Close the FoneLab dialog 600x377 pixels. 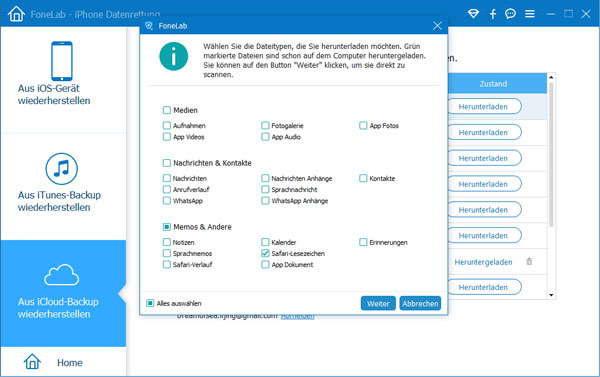pyautogui.click(x=437, y=26)
